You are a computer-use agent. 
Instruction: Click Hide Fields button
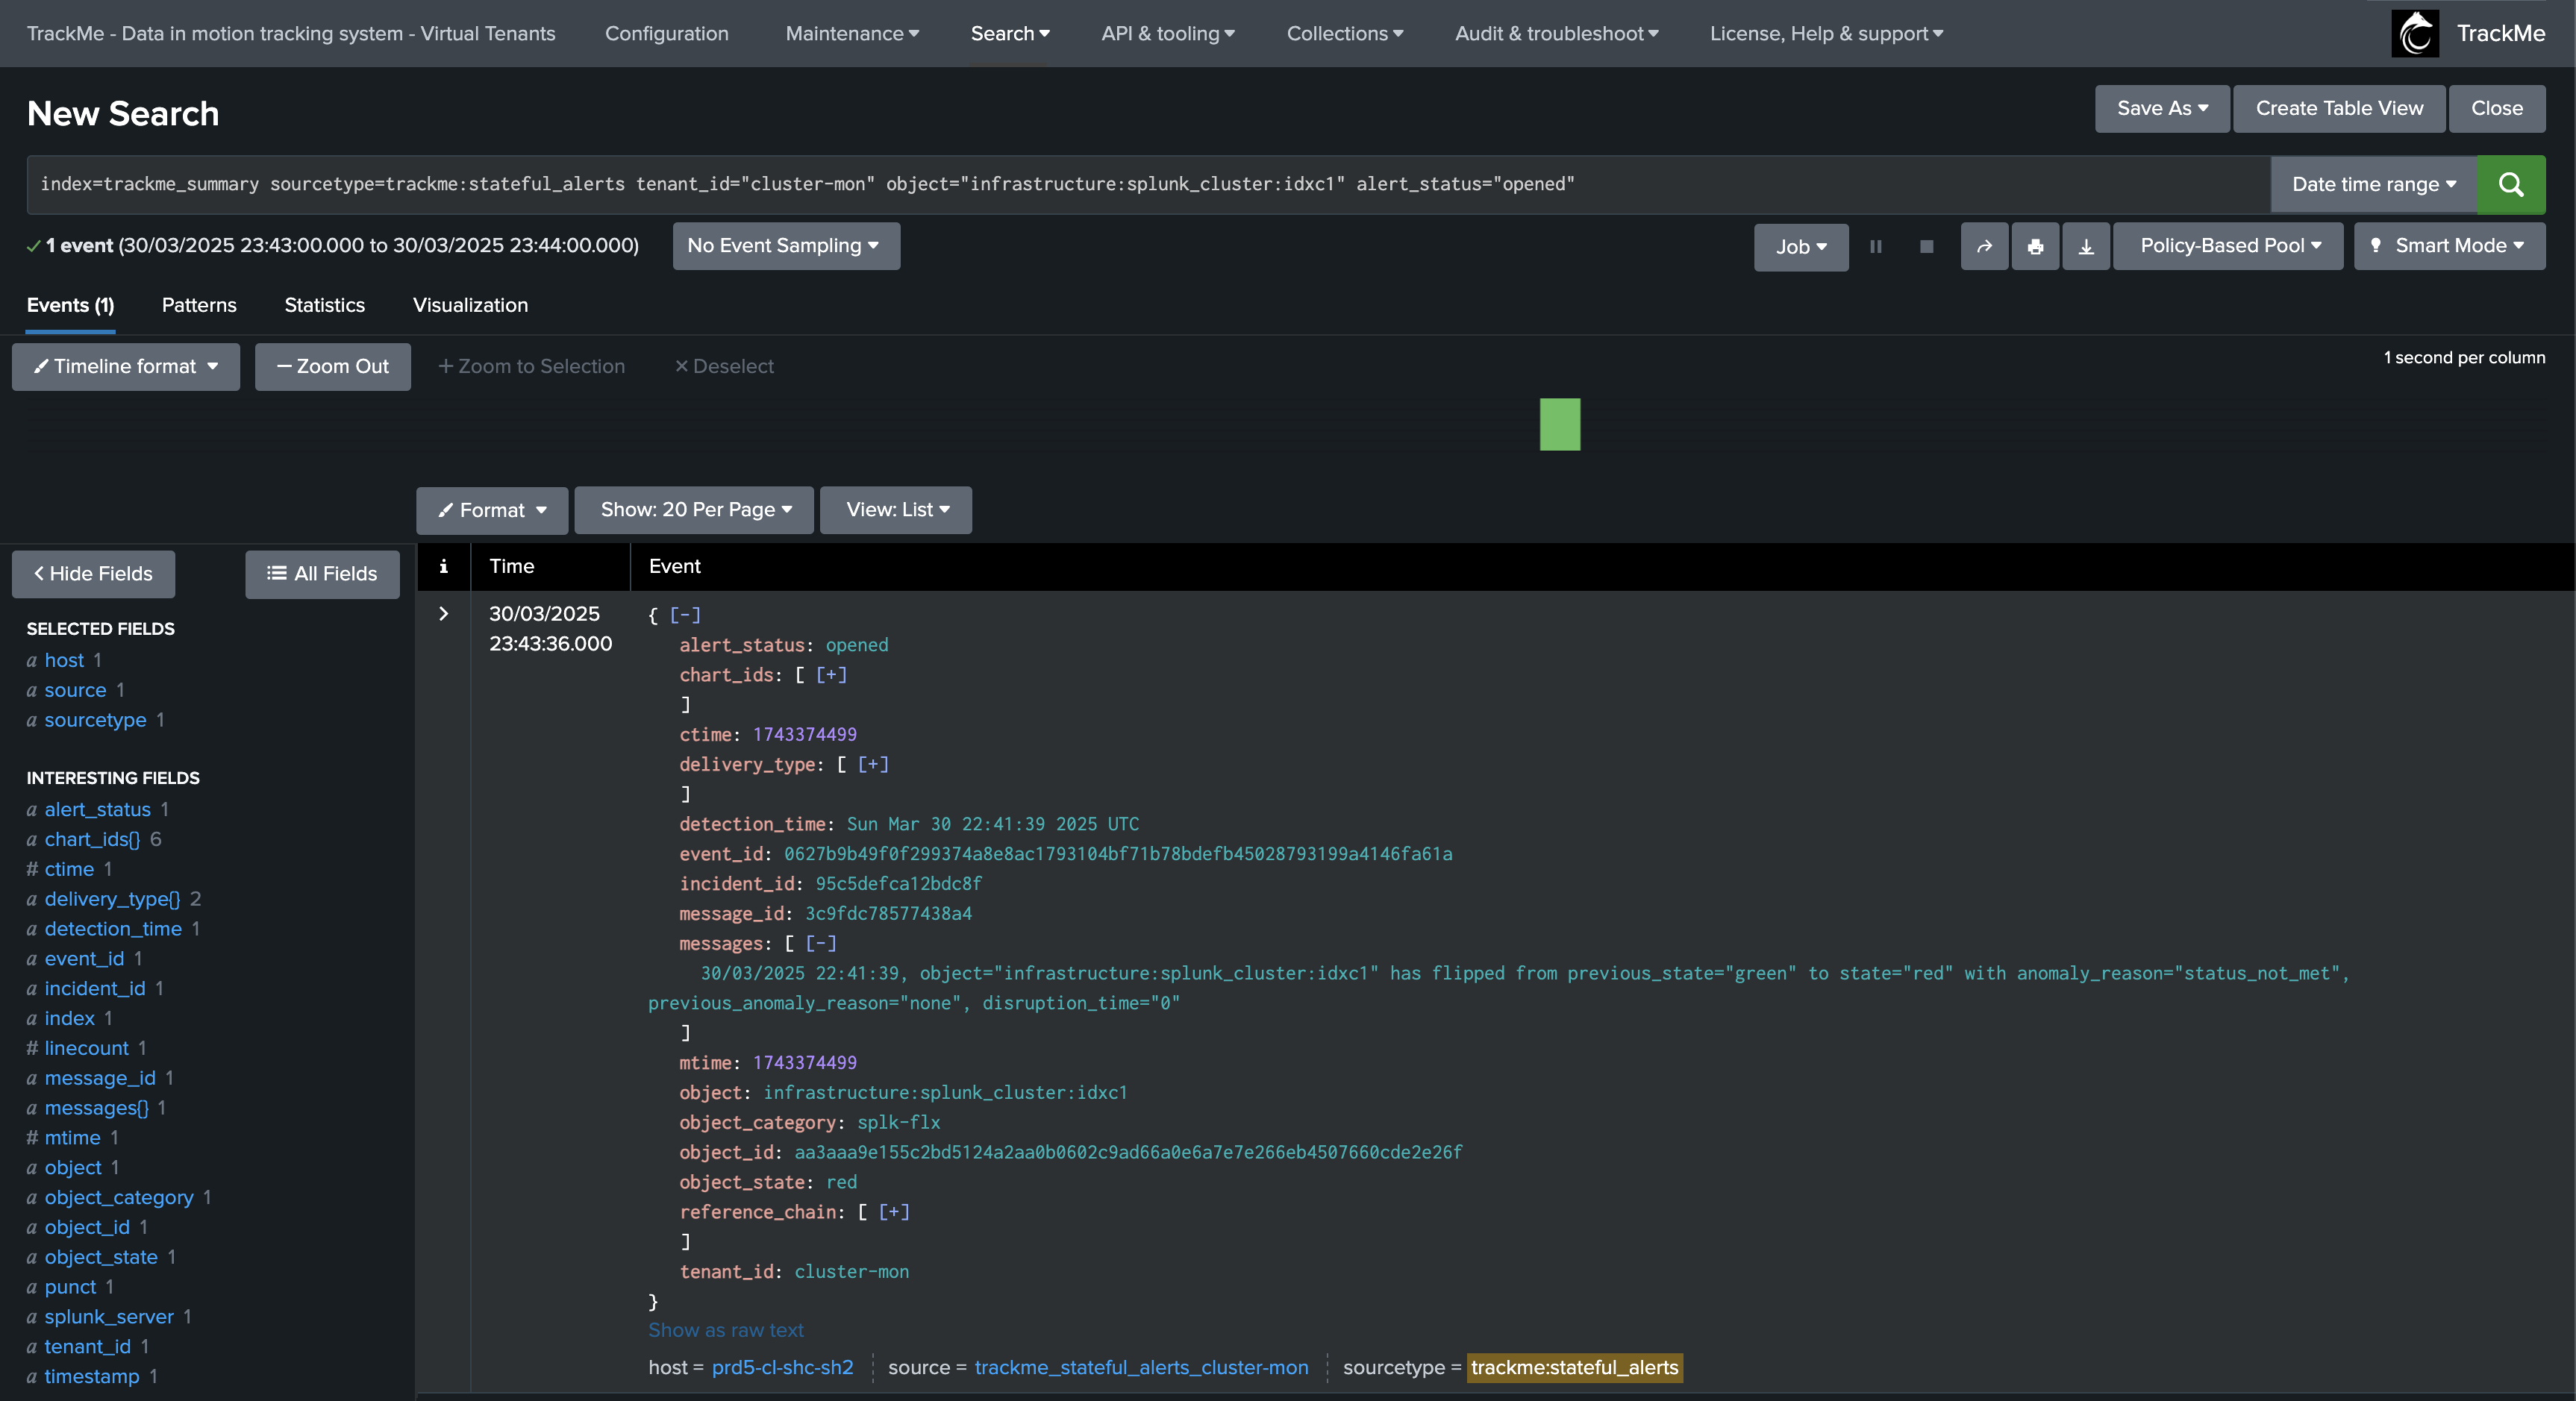(x=93, y=574)
